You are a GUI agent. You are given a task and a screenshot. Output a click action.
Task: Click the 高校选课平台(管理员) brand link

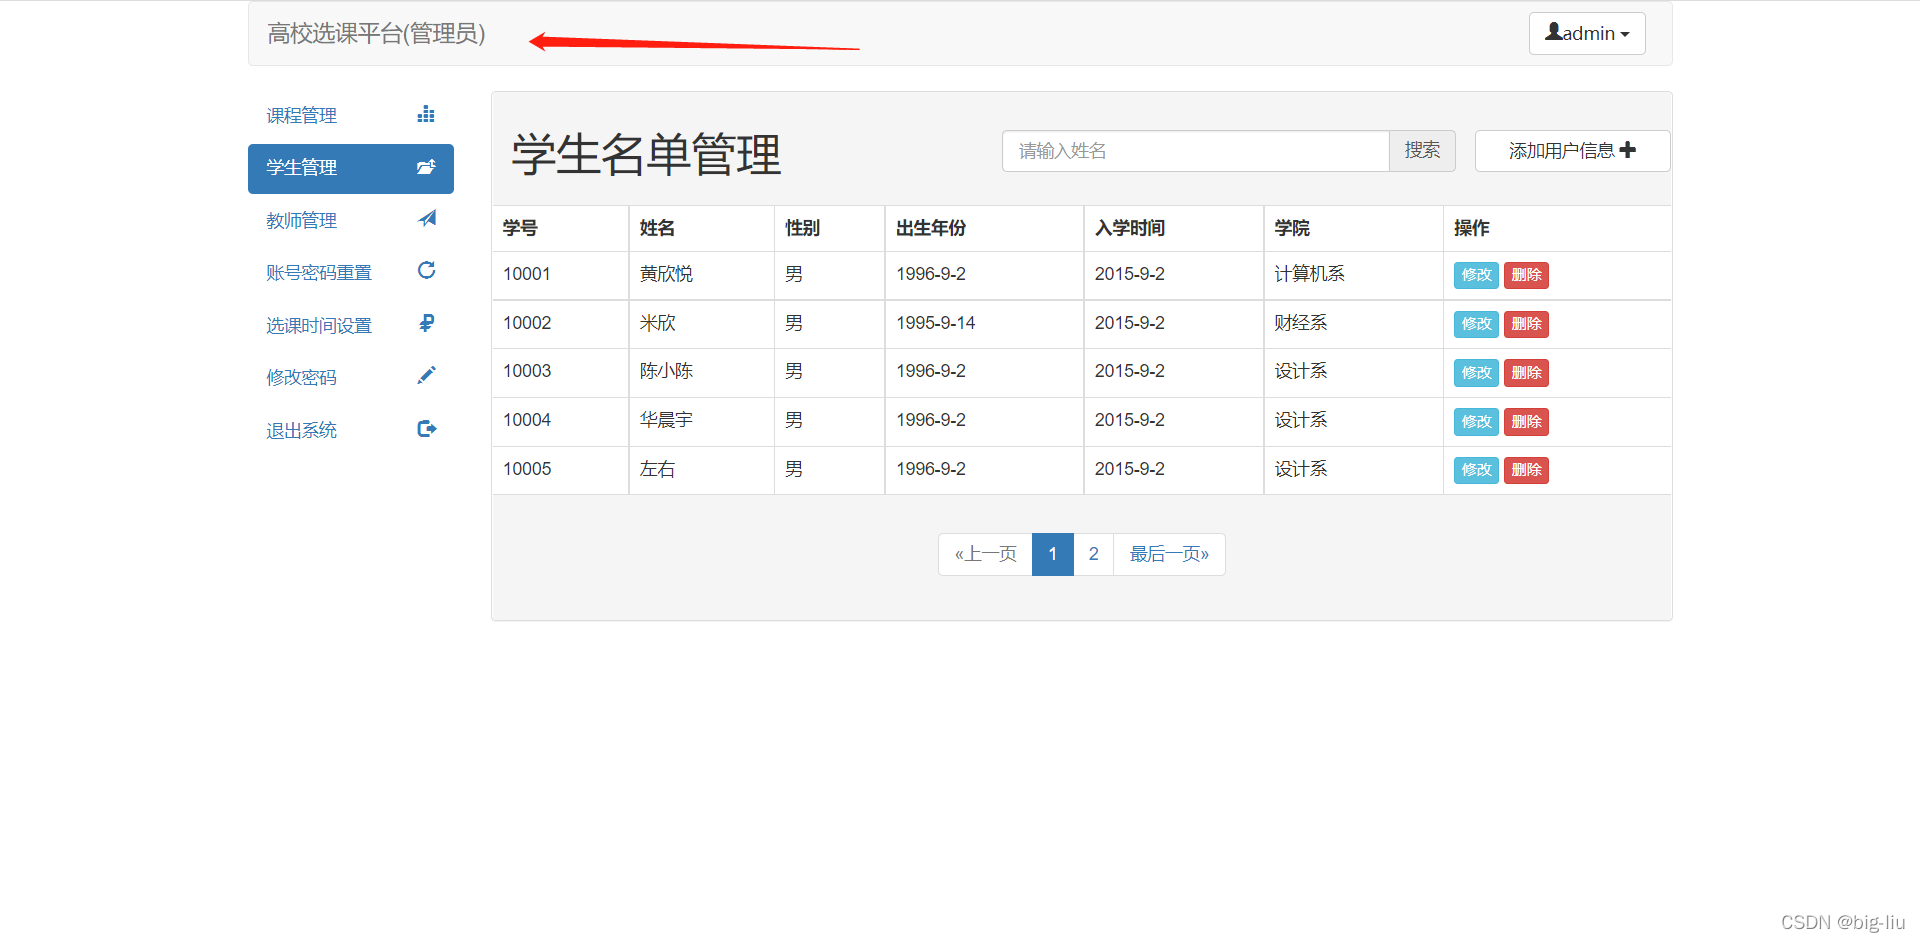pyautogui.click(x=376, y=34)
